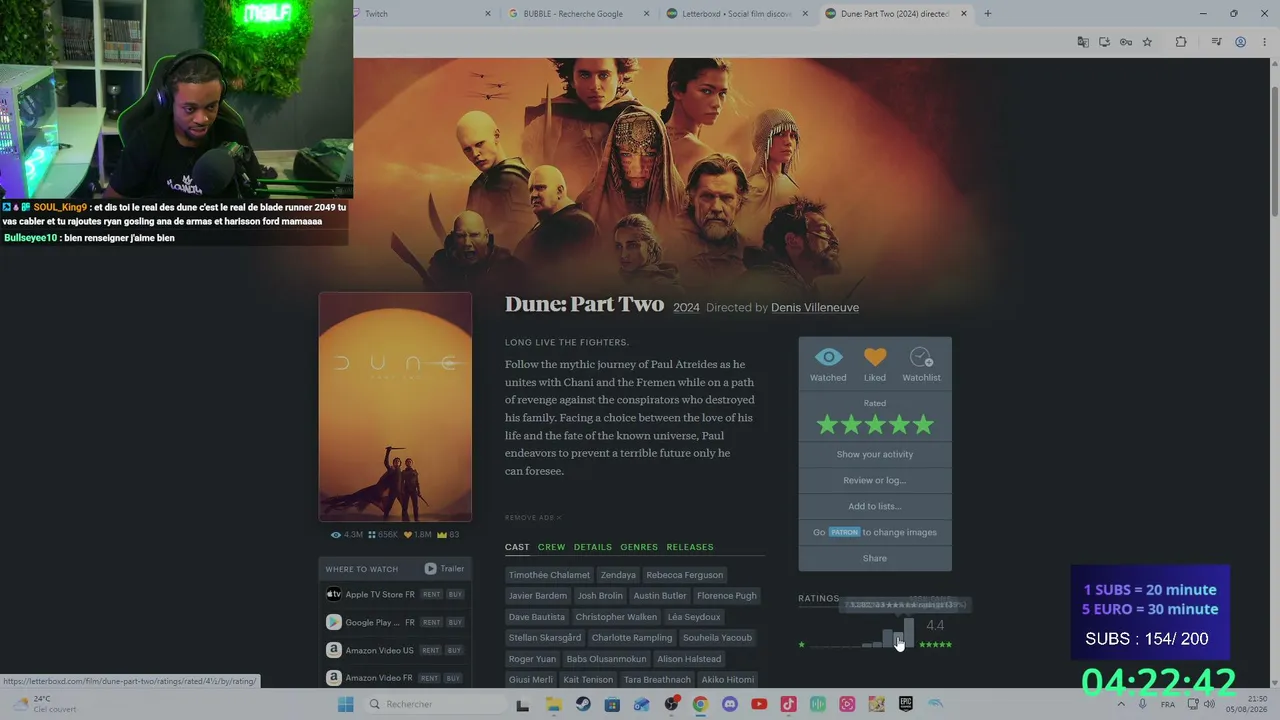Close the Dune: Part Two tab
The image size is (1280, 720).
964,14
